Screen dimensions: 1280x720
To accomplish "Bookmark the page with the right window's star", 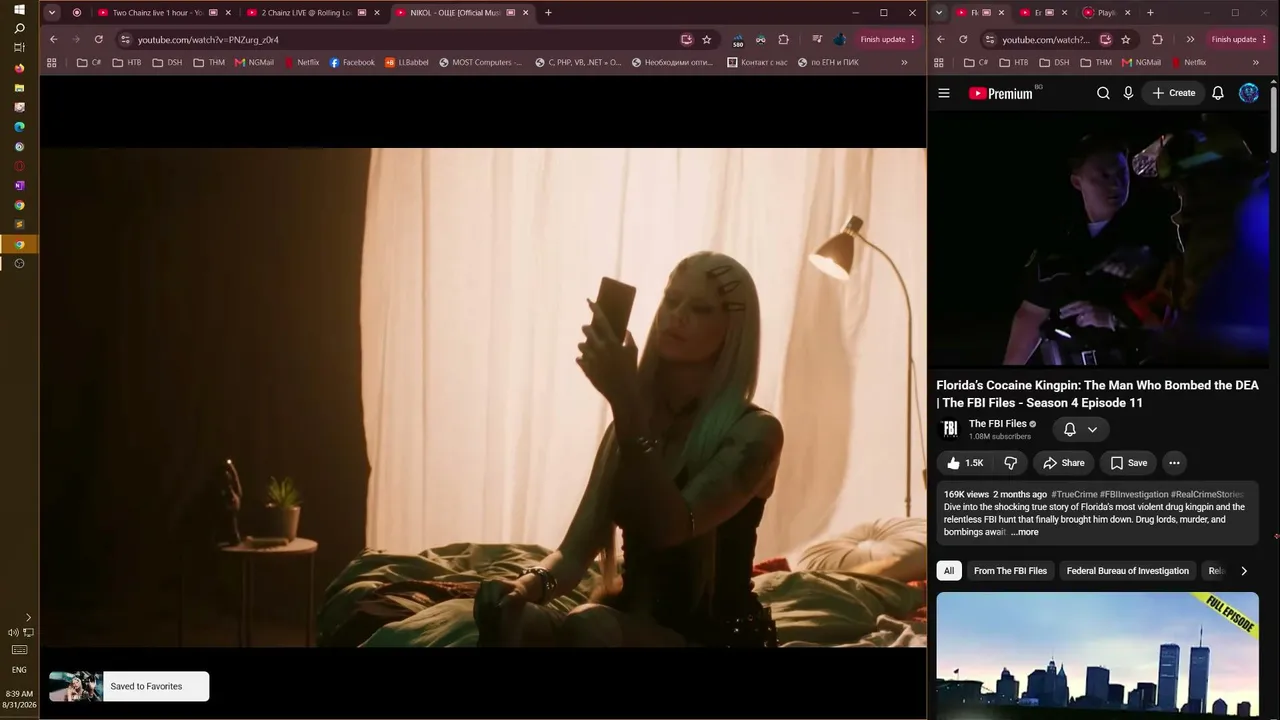I will pos(1126,39).
